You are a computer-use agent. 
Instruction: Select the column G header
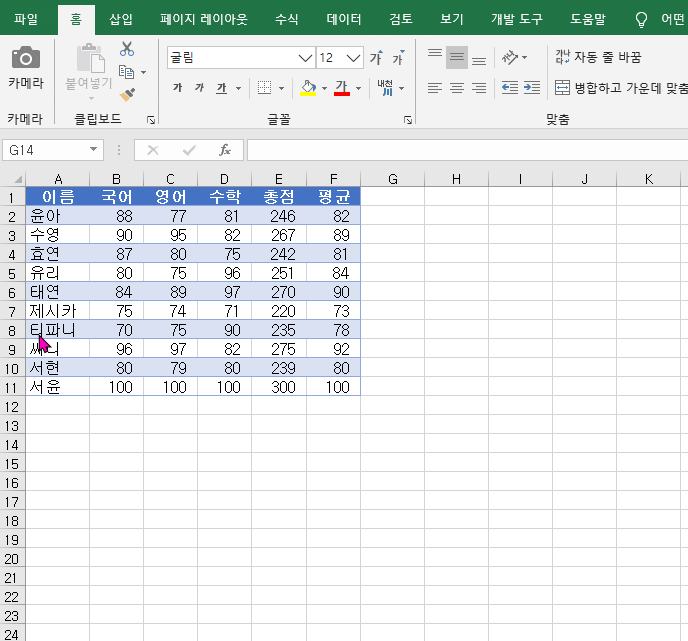click(x=393, y=179)
